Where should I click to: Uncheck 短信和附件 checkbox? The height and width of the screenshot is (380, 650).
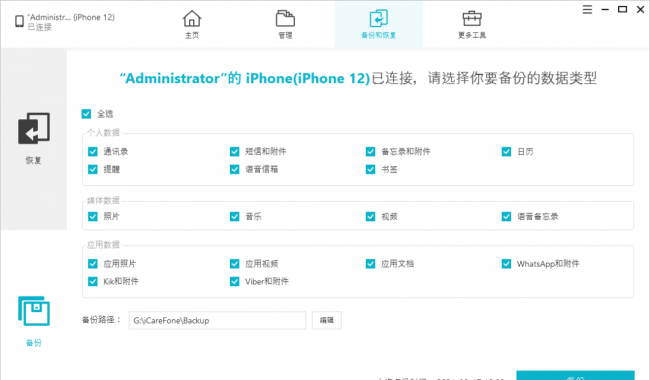coord(235,151)
